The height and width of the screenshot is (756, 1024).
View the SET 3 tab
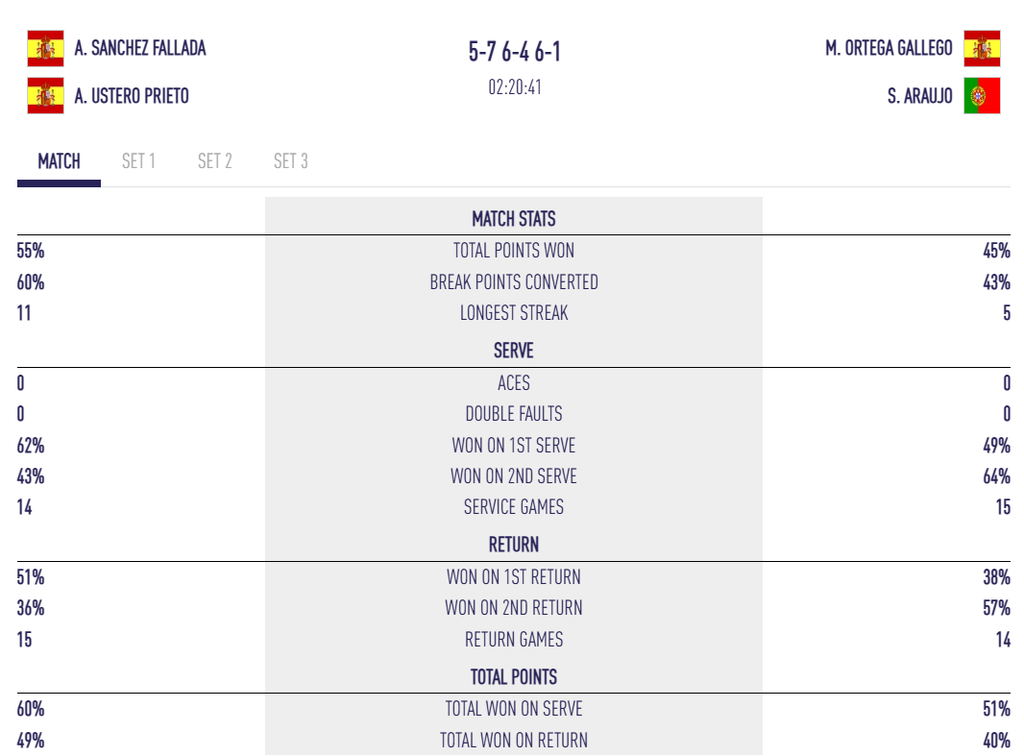click(291, 161)
